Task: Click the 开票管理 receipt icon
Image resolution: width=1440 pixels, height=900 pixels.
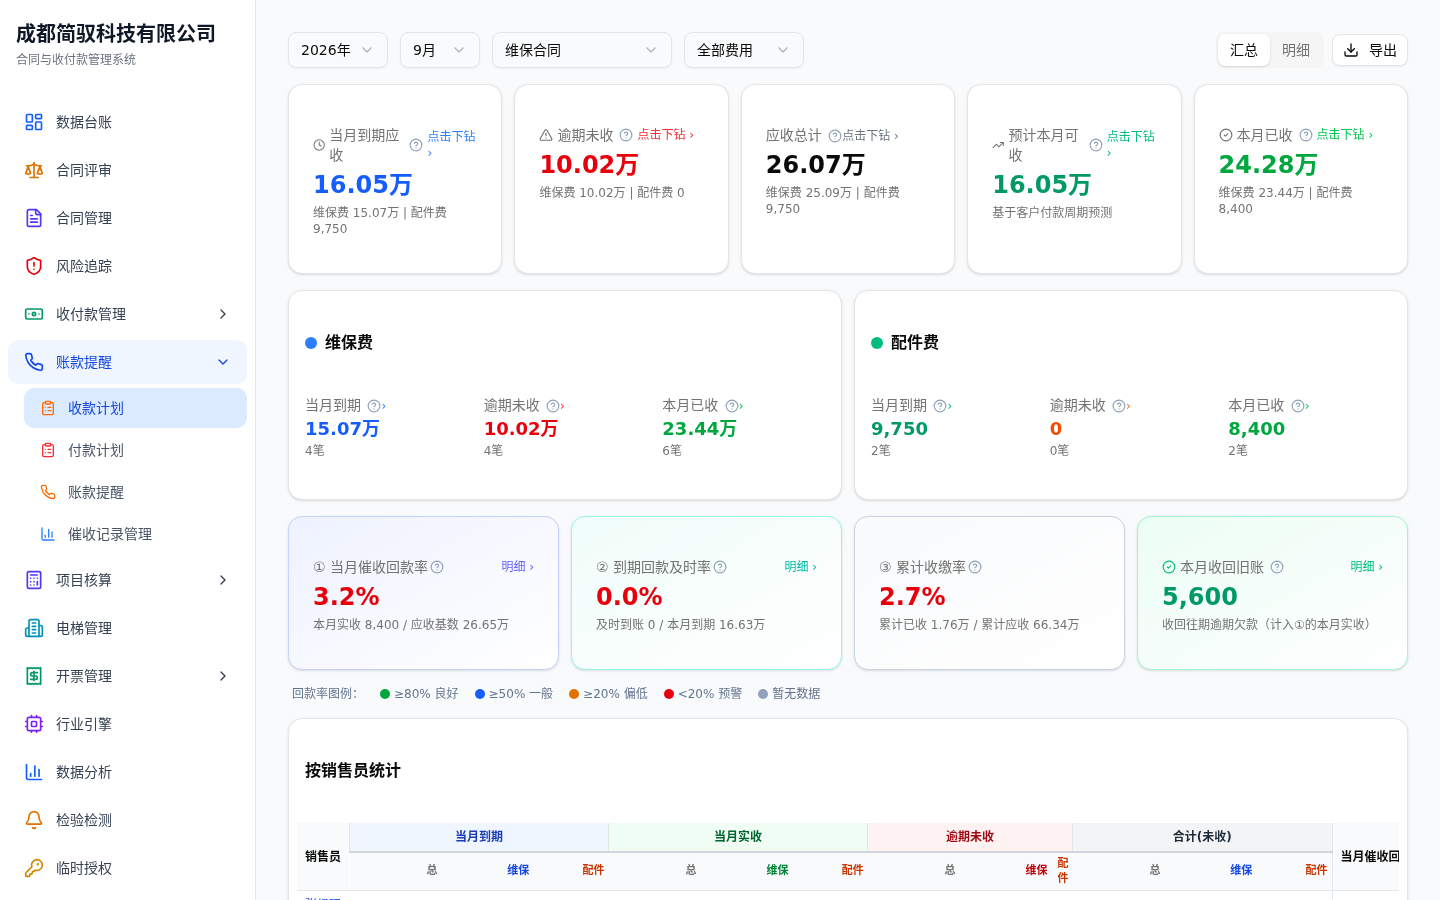Action: 34,676
